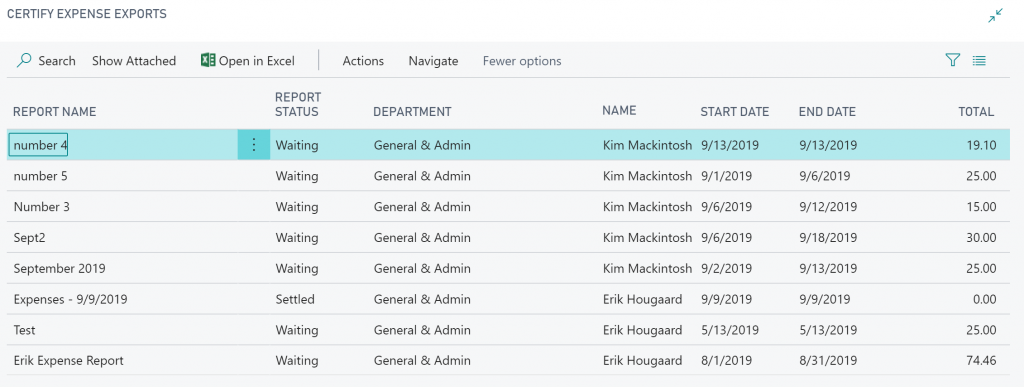Sort by the Department column header
1024x387 pixels.
[x=412, y=112]
